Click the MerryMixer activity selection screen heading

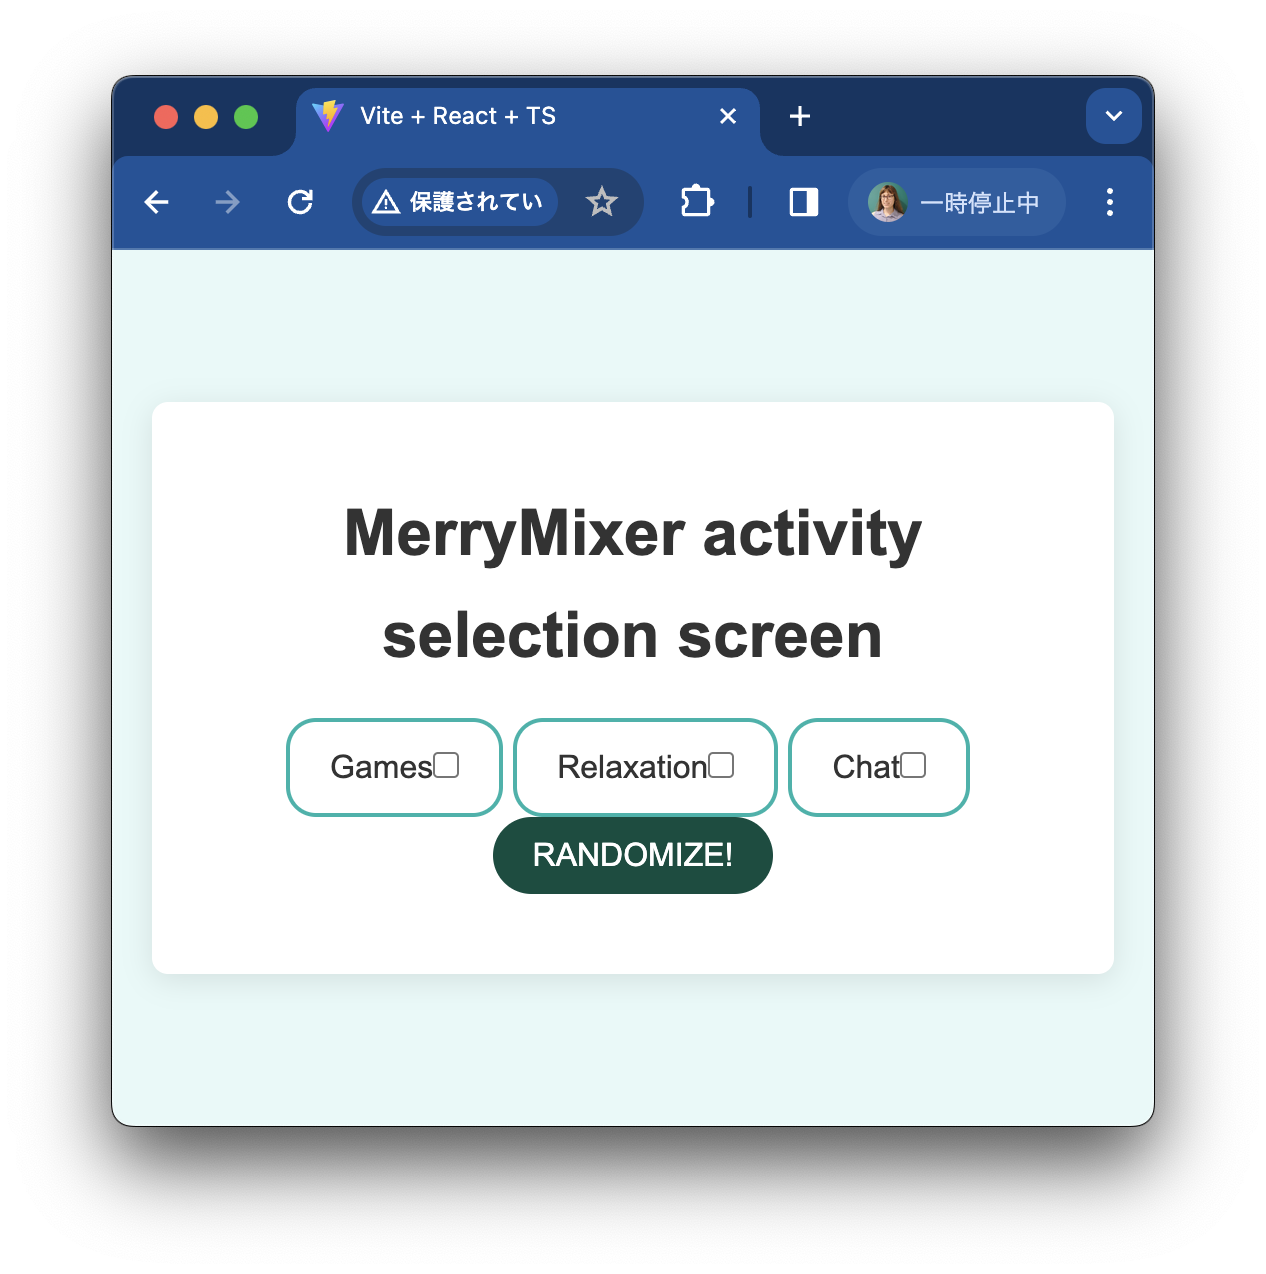(633, 584)
